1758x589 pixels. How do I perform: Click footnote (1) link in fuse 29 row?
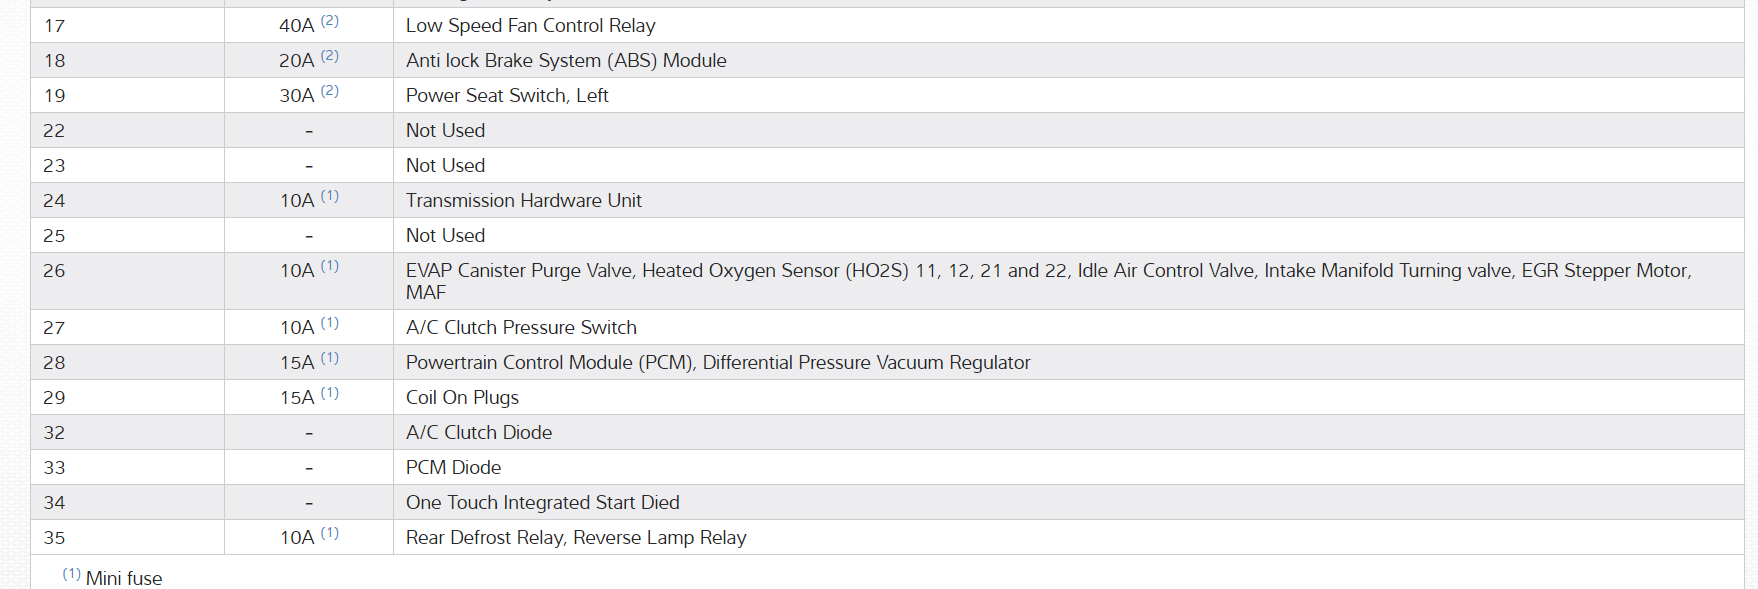[330, 393]
